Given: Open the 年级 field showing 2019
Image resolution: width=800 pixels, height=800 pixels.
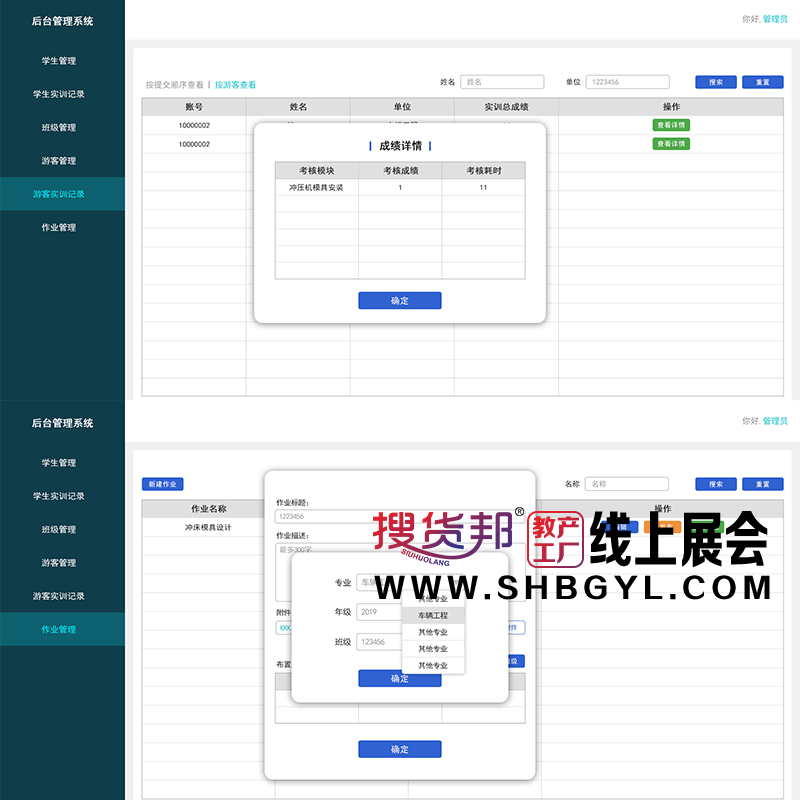Looking at the screenshot, I should pyautogui.click(x=379, y=612).
